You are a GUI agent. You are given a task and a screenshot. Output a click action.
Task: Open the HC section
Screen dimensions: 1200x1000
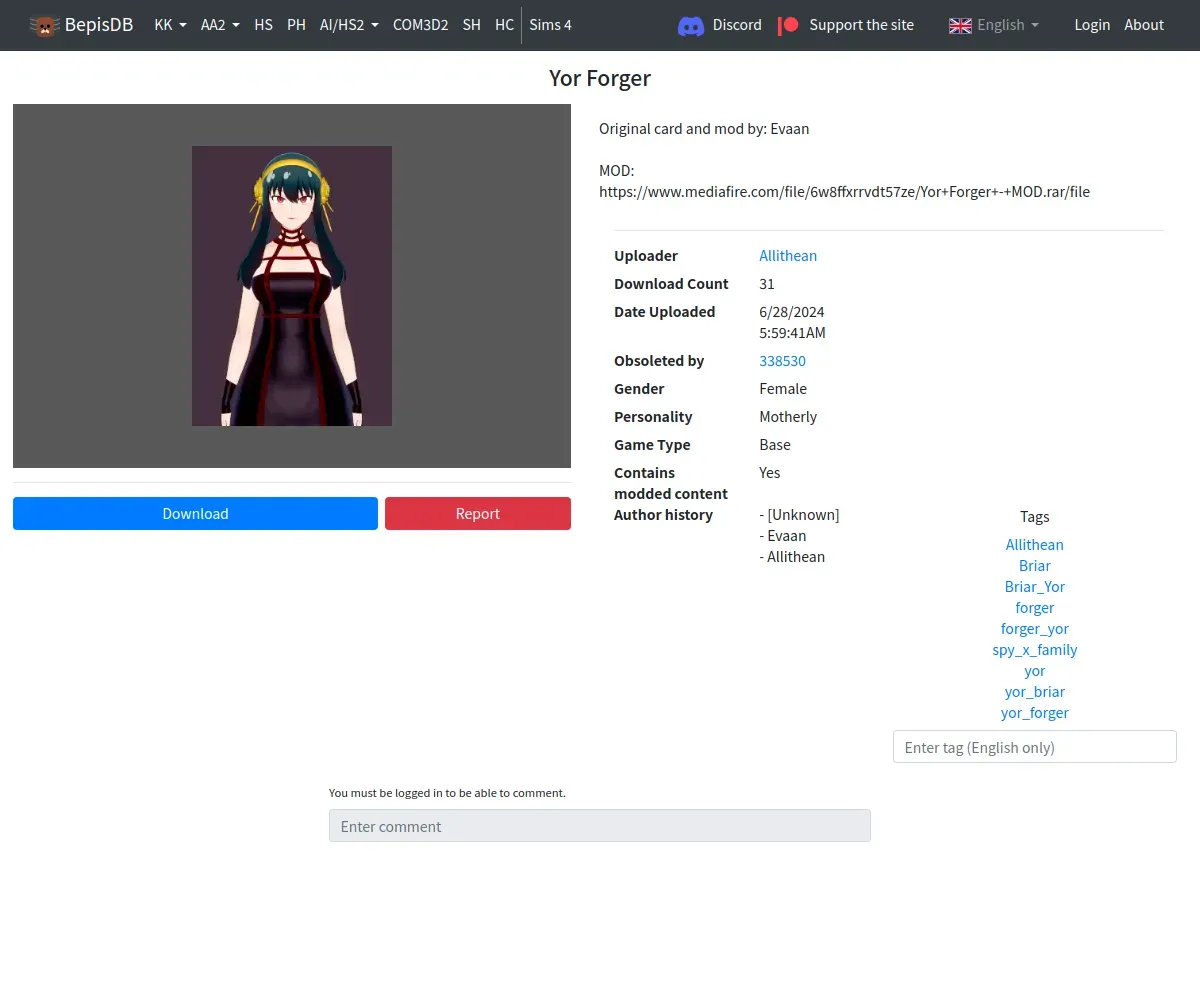tap(504, 25)
